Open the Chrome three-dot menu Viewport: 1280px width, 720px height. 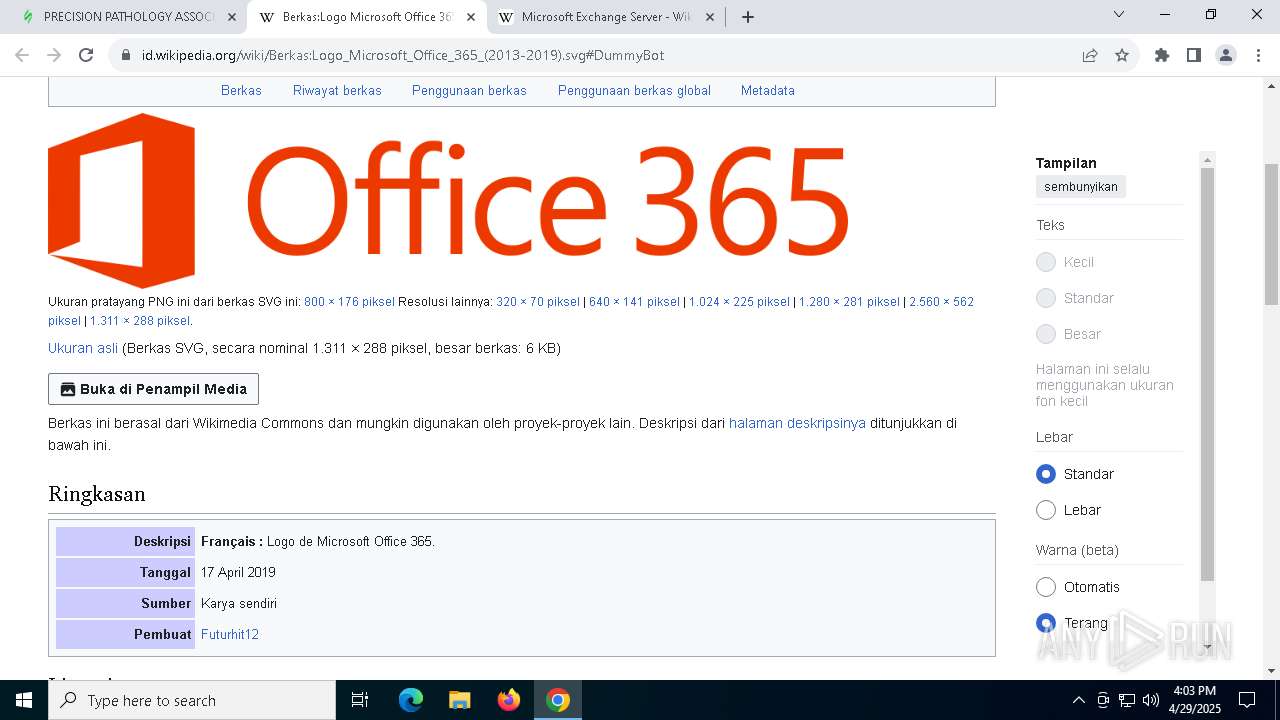(1257, 55)
